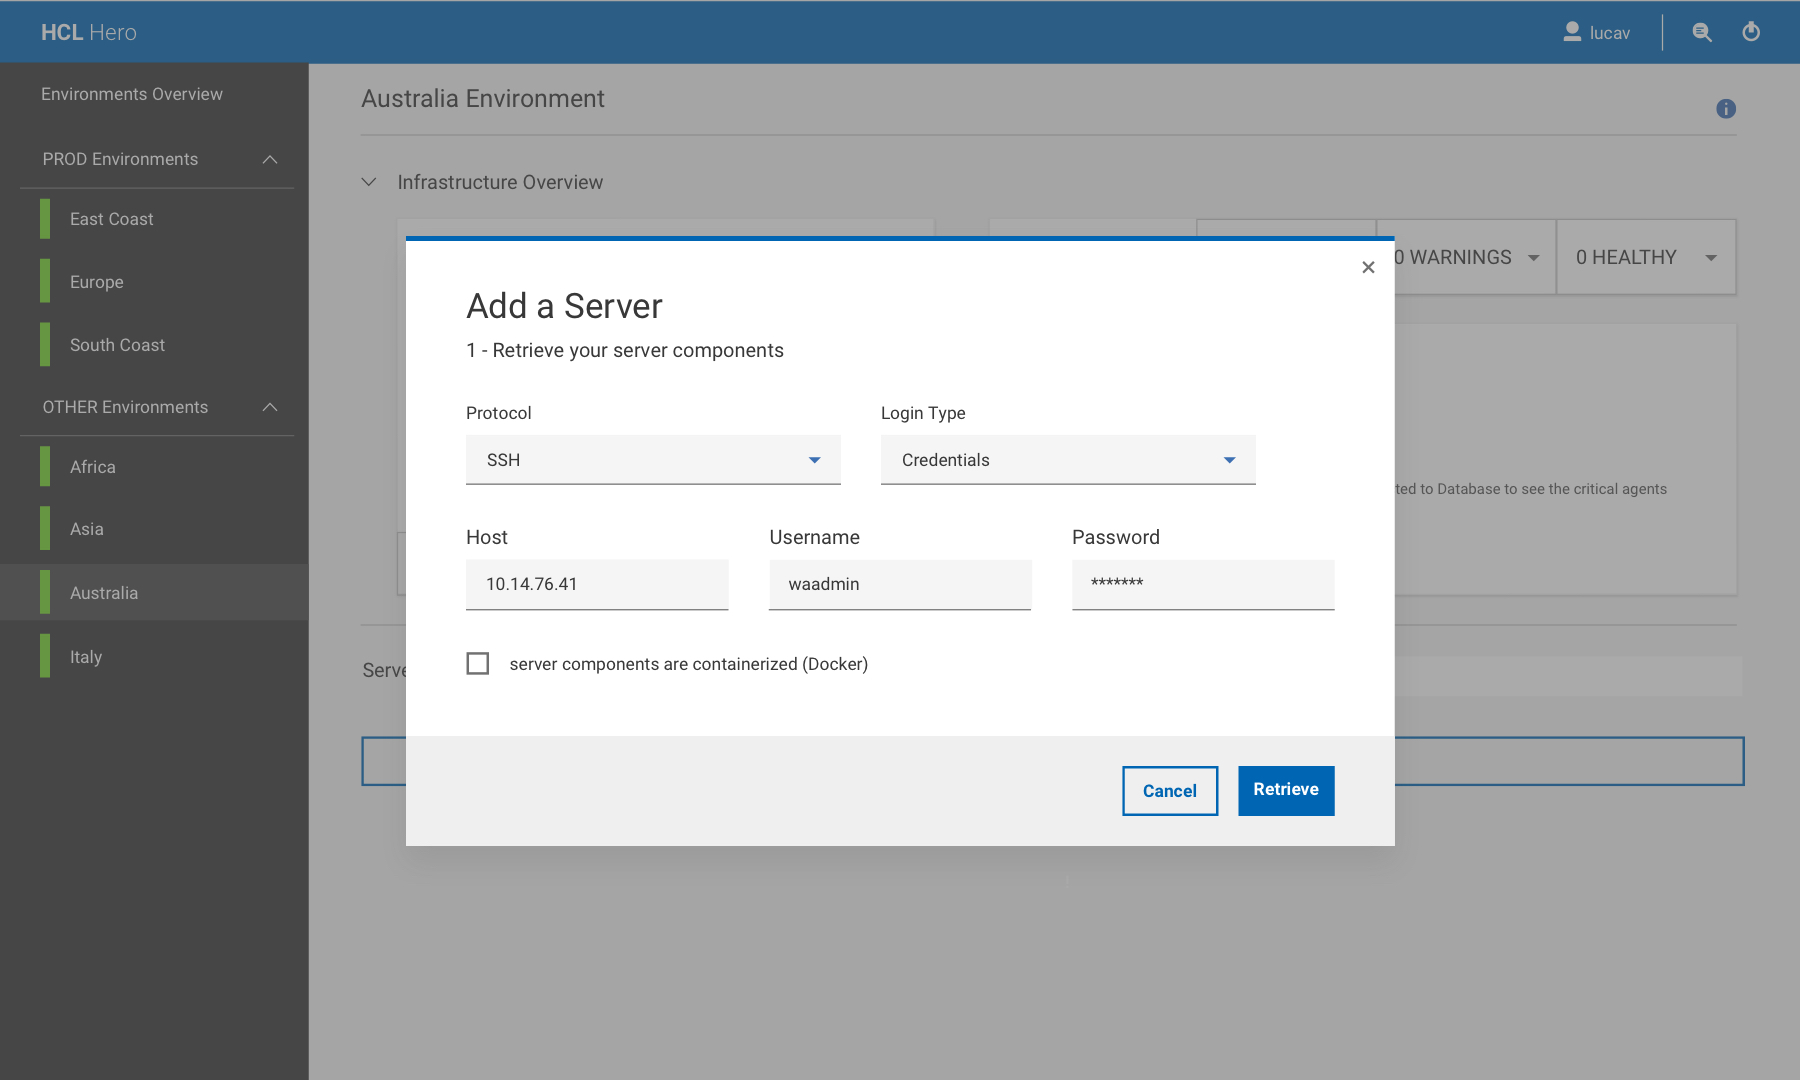The height and width of the screenshot is (1080, 1800).
Task: Click the Password field
Action: click(x=1202, y=584)
